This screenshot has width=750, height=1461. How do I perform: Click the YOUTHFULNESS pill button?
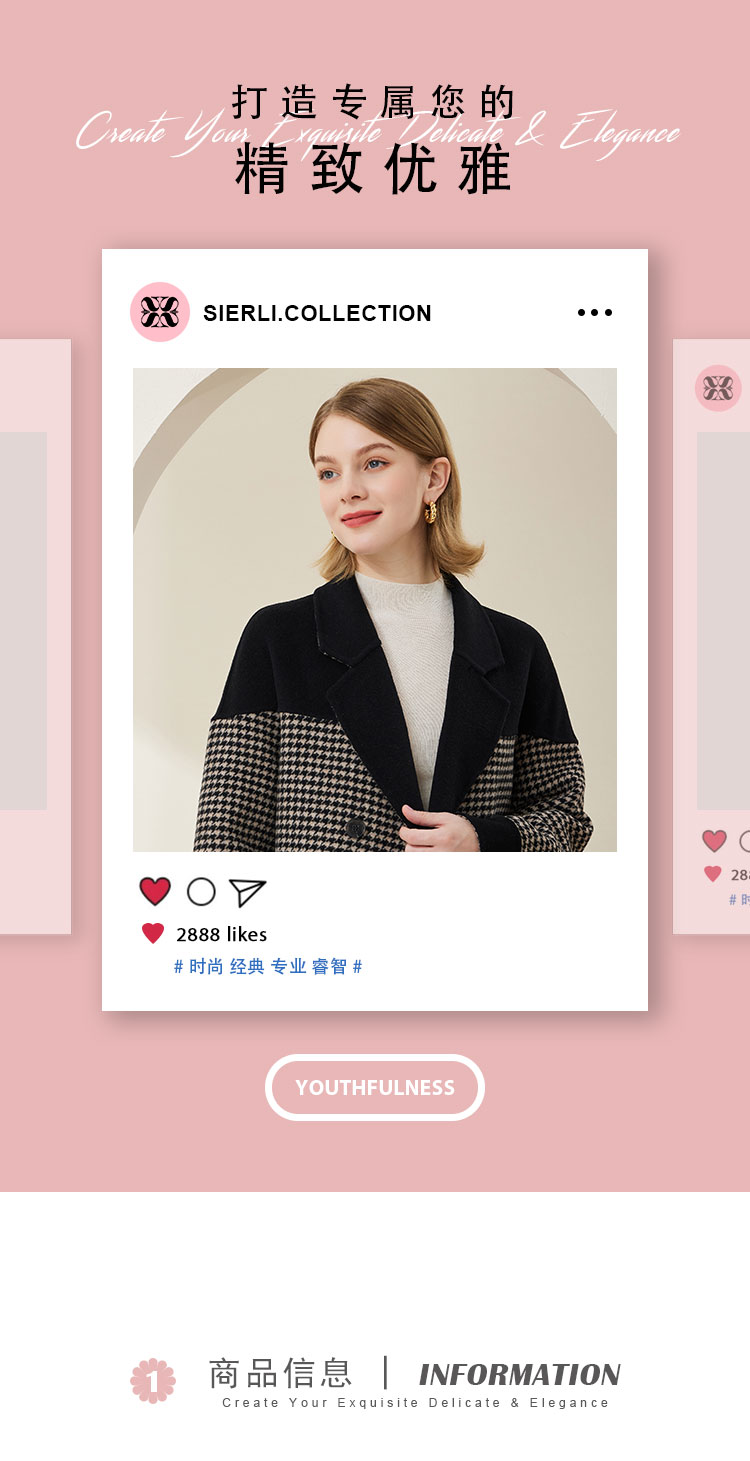tap(375, 1087)
